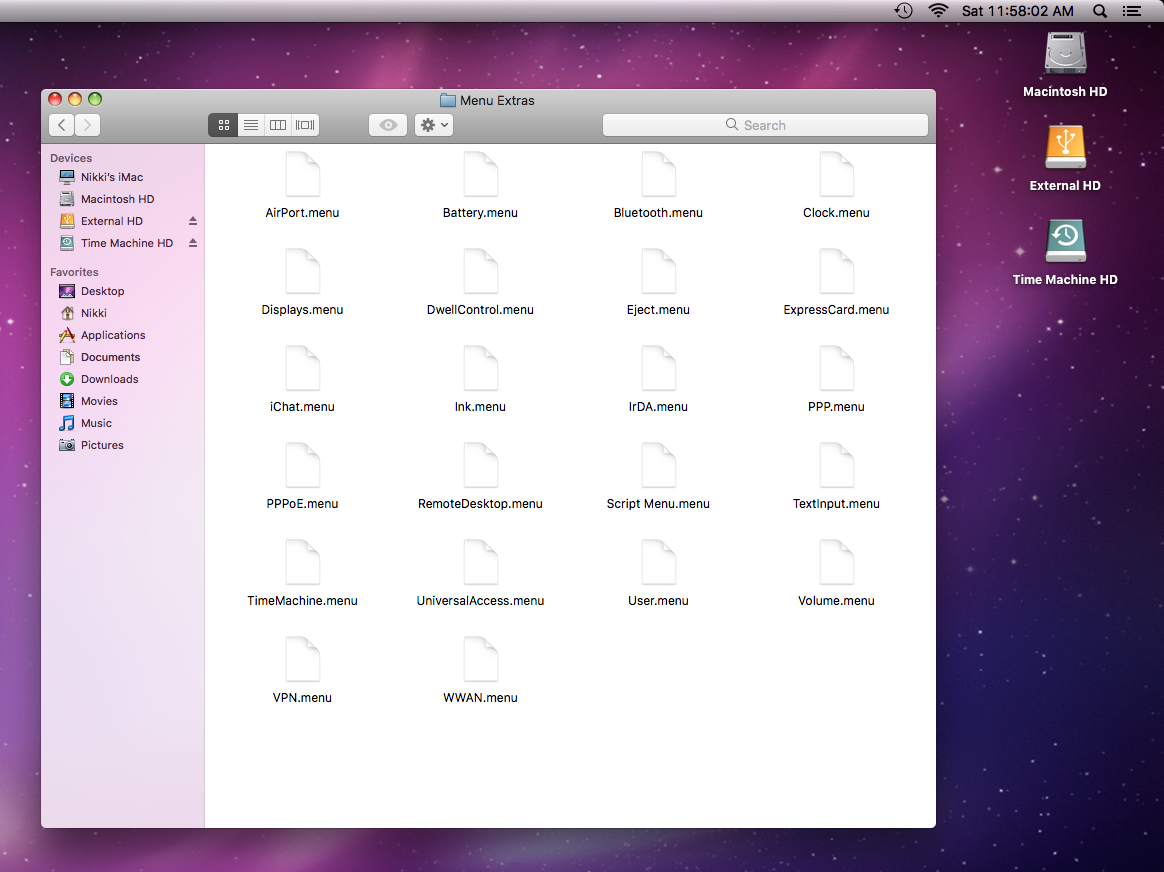
Task: Open the Time Machine menu bar icon
Action: 903,11
